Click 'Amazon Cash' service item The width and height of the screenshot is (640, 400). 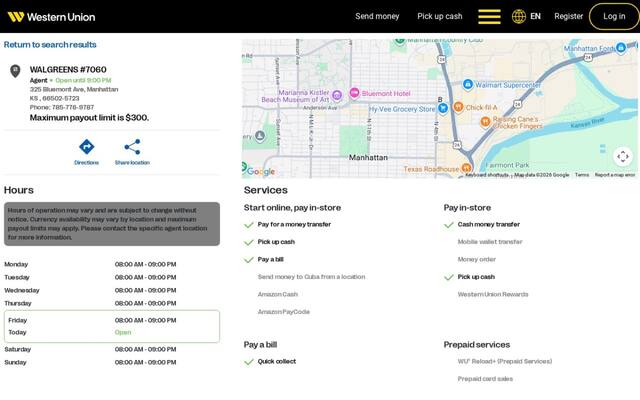click(278, 294)
